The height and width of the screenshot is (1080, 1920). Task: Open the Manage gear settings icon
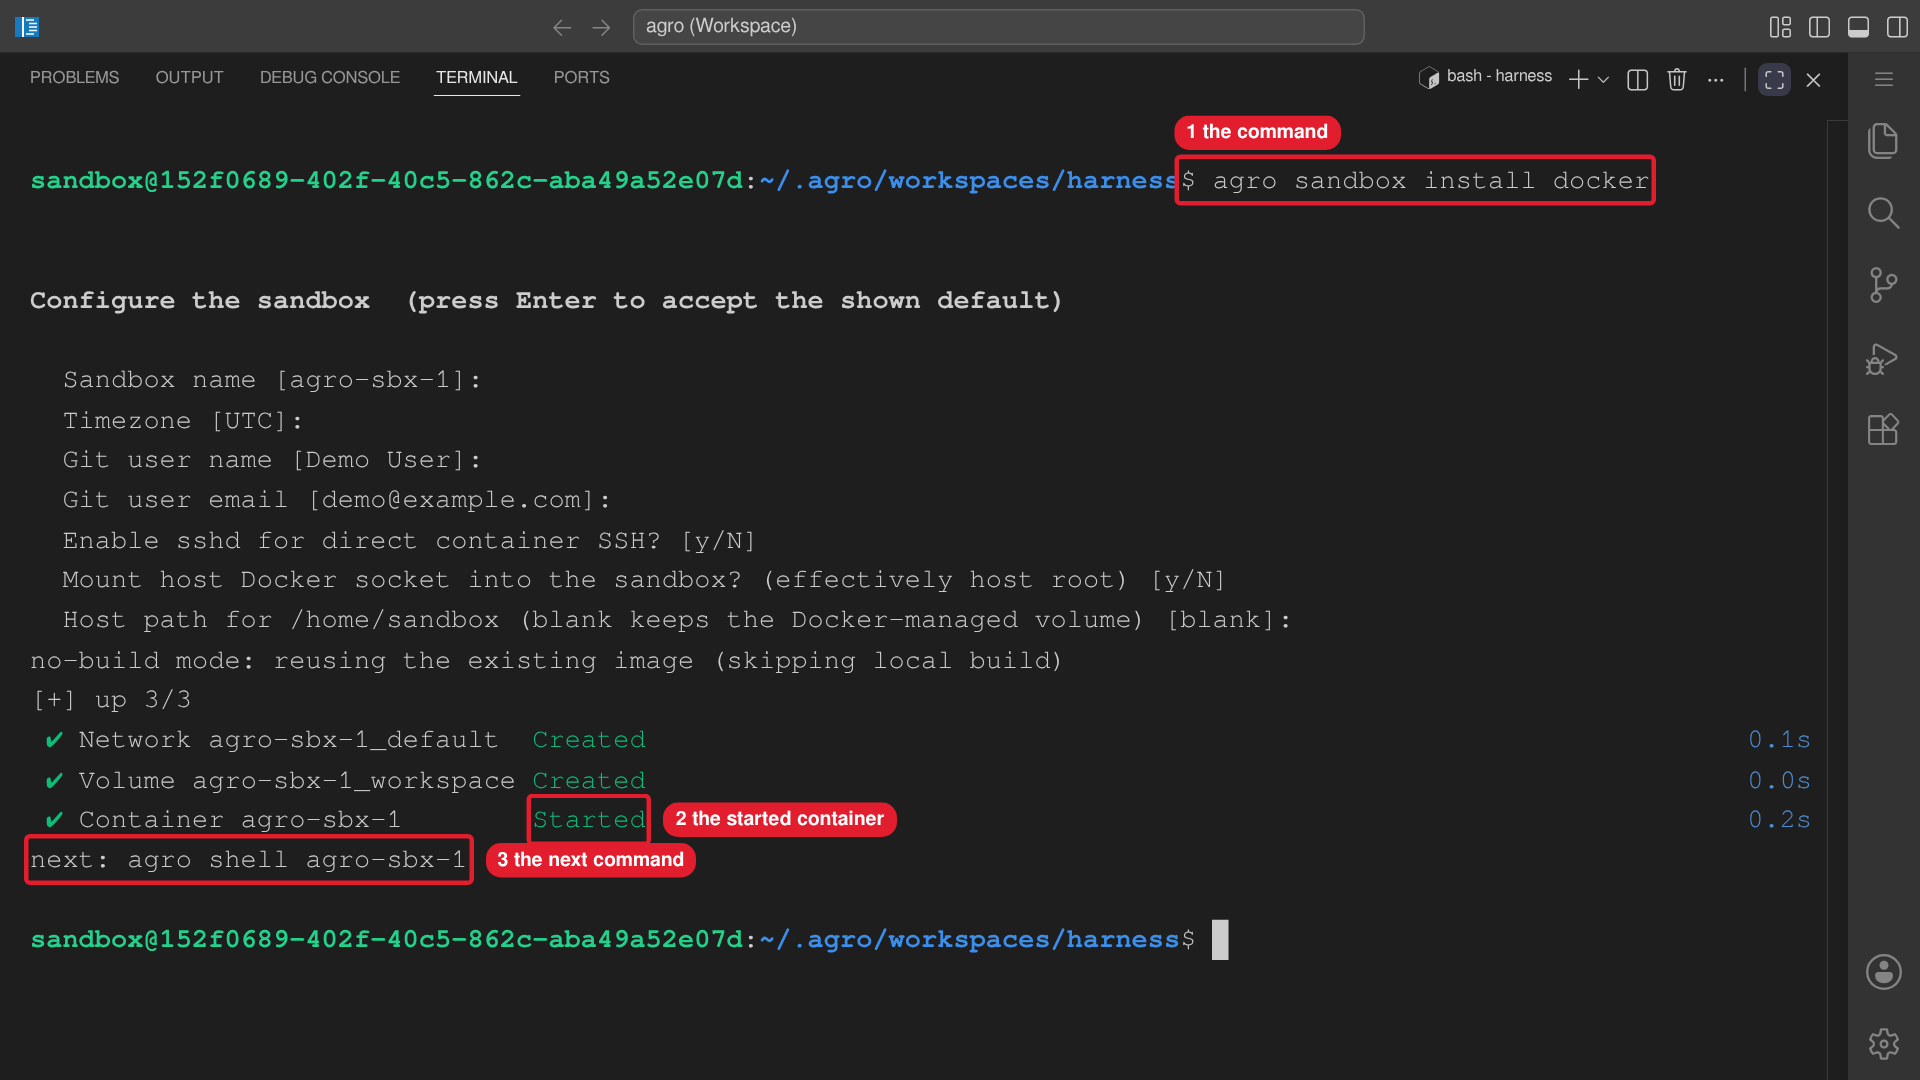point(1883,1044)
